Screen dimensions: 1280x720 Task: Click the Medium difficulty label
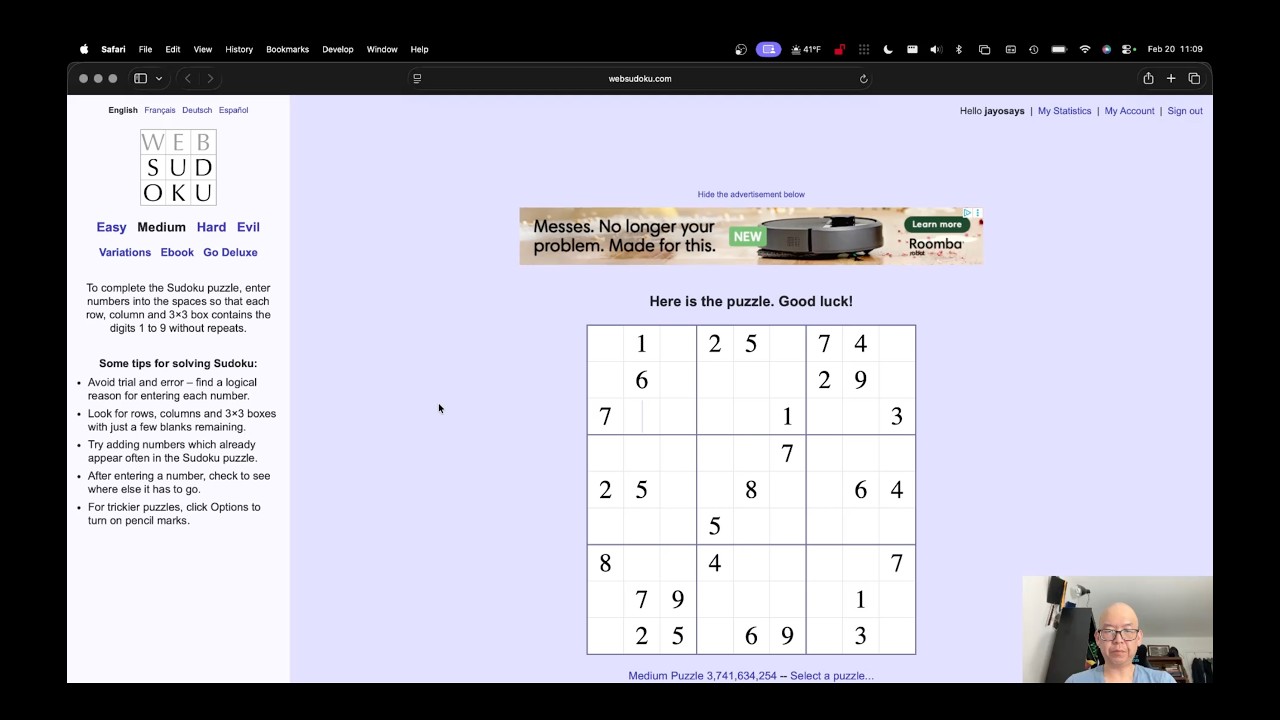click(162, 227)
